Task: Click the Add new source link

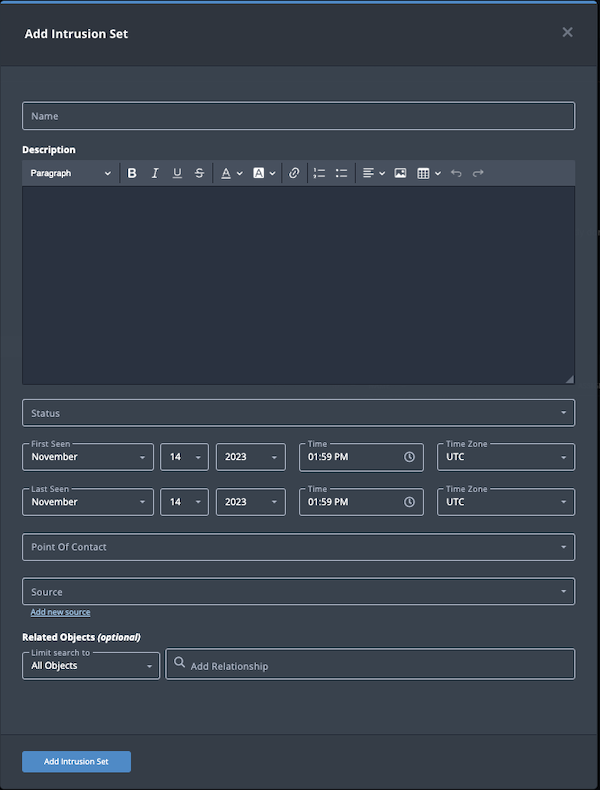Action: coord(60,612)
